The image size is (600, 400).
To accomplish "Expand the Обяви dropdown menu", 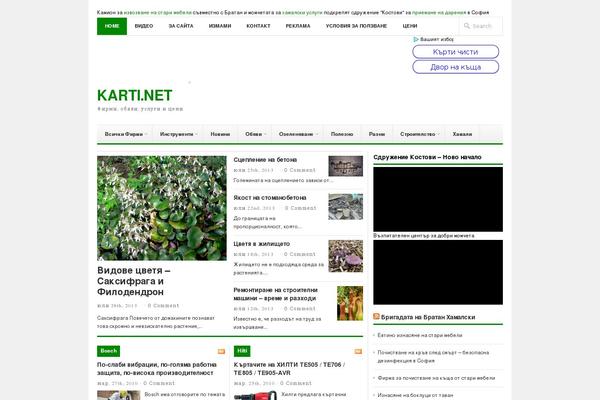I will click(x=255, y=134).
